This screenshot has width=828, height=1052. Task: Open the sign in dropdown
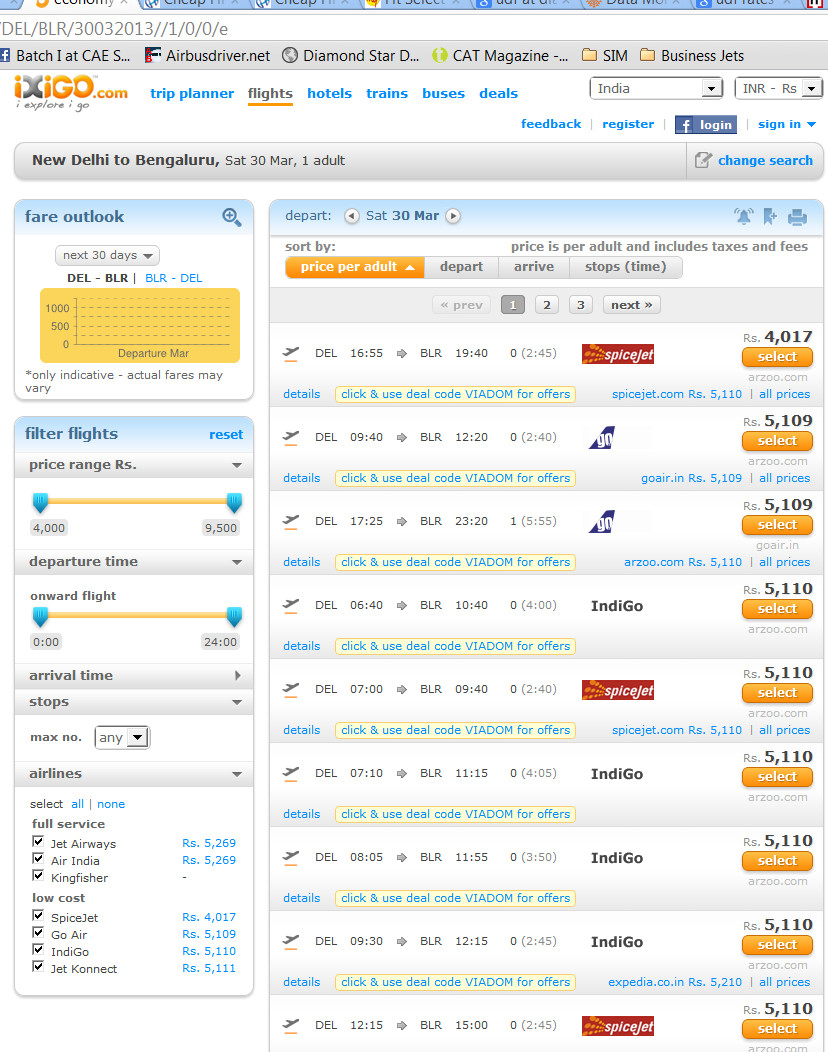[786, 124]
